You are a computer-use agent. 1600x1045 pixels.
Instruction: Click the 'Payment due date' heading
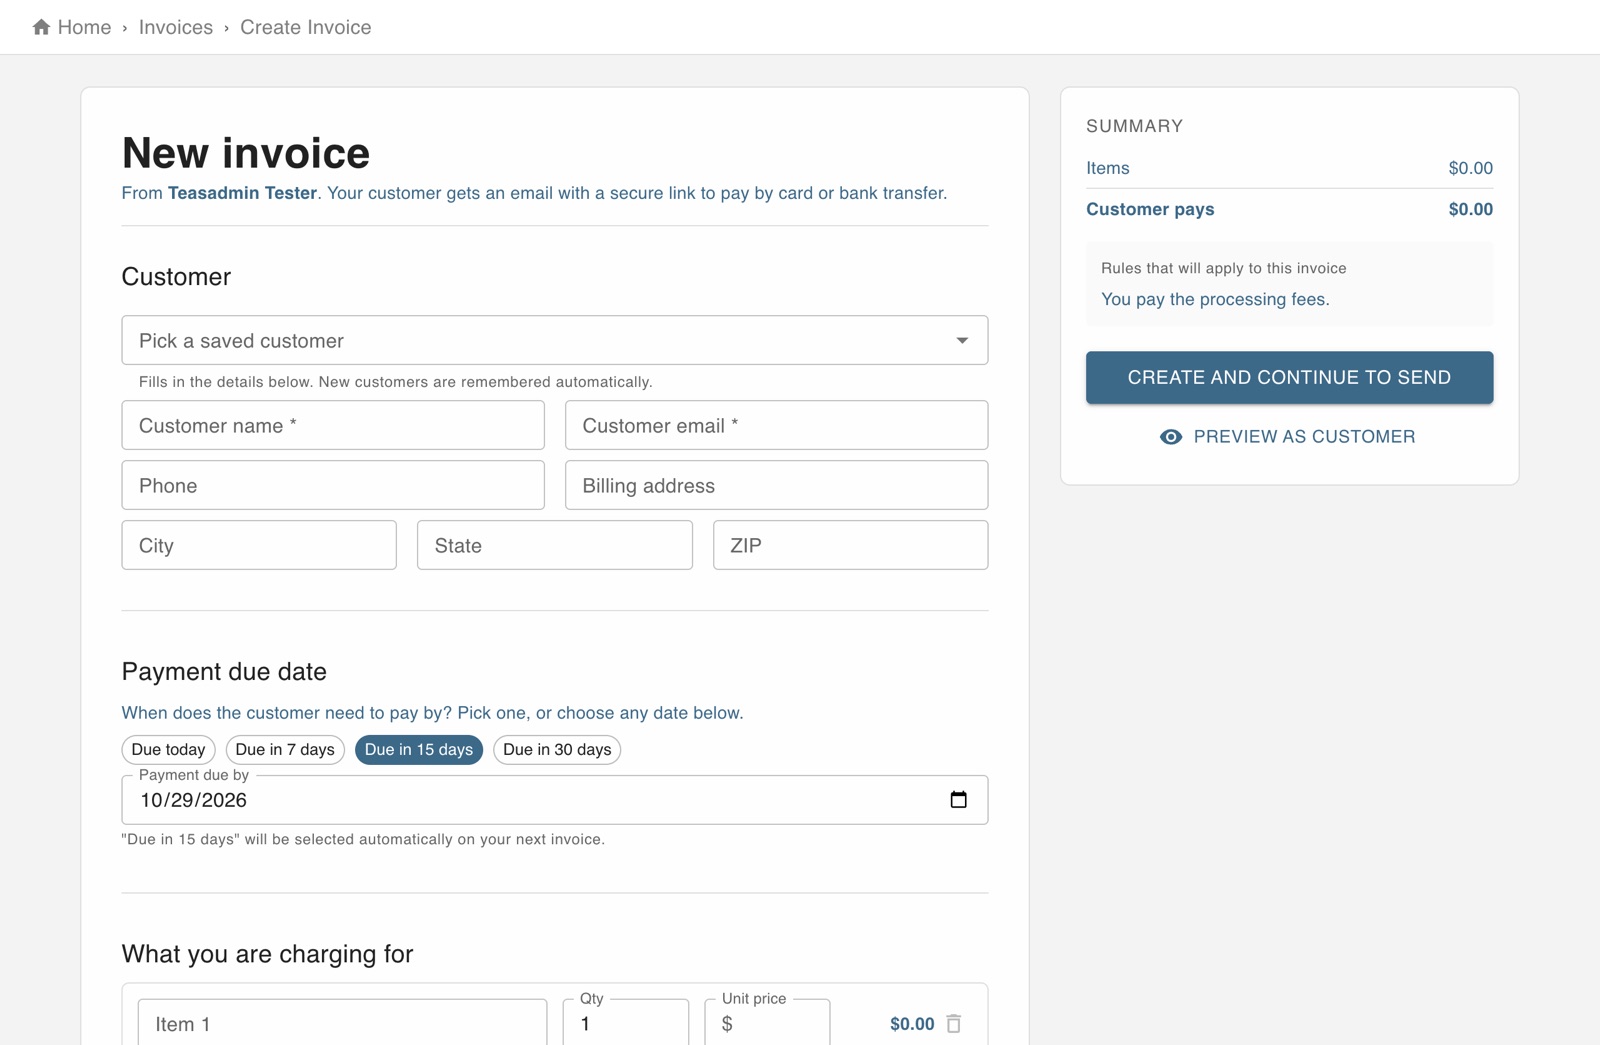(x=224, y=671)
